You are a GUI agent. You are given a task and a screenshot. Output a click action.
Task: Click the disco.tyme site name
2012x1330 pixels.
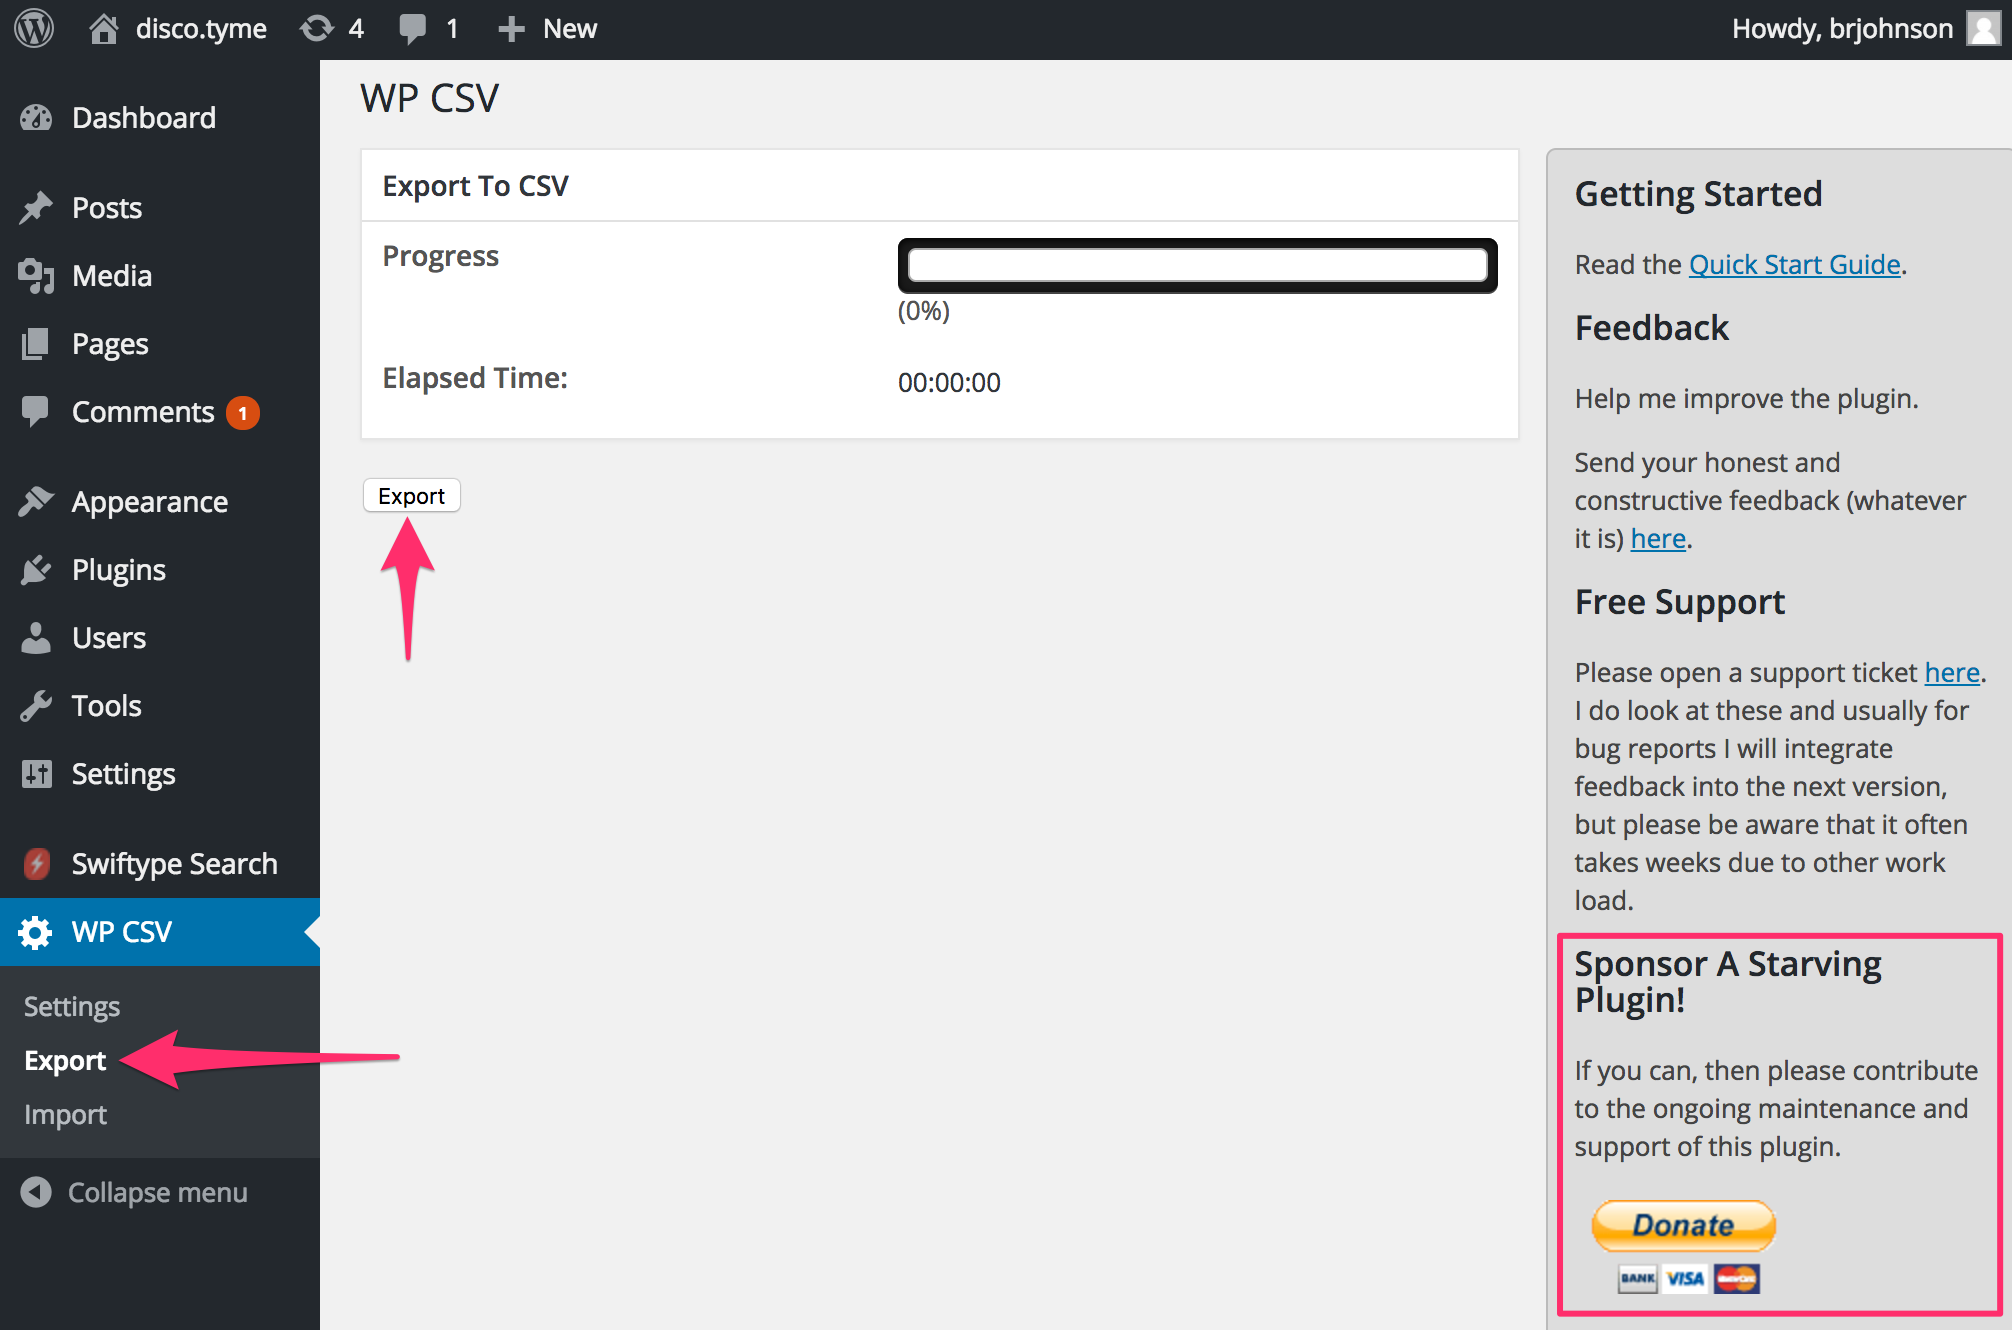pos(201,28)
